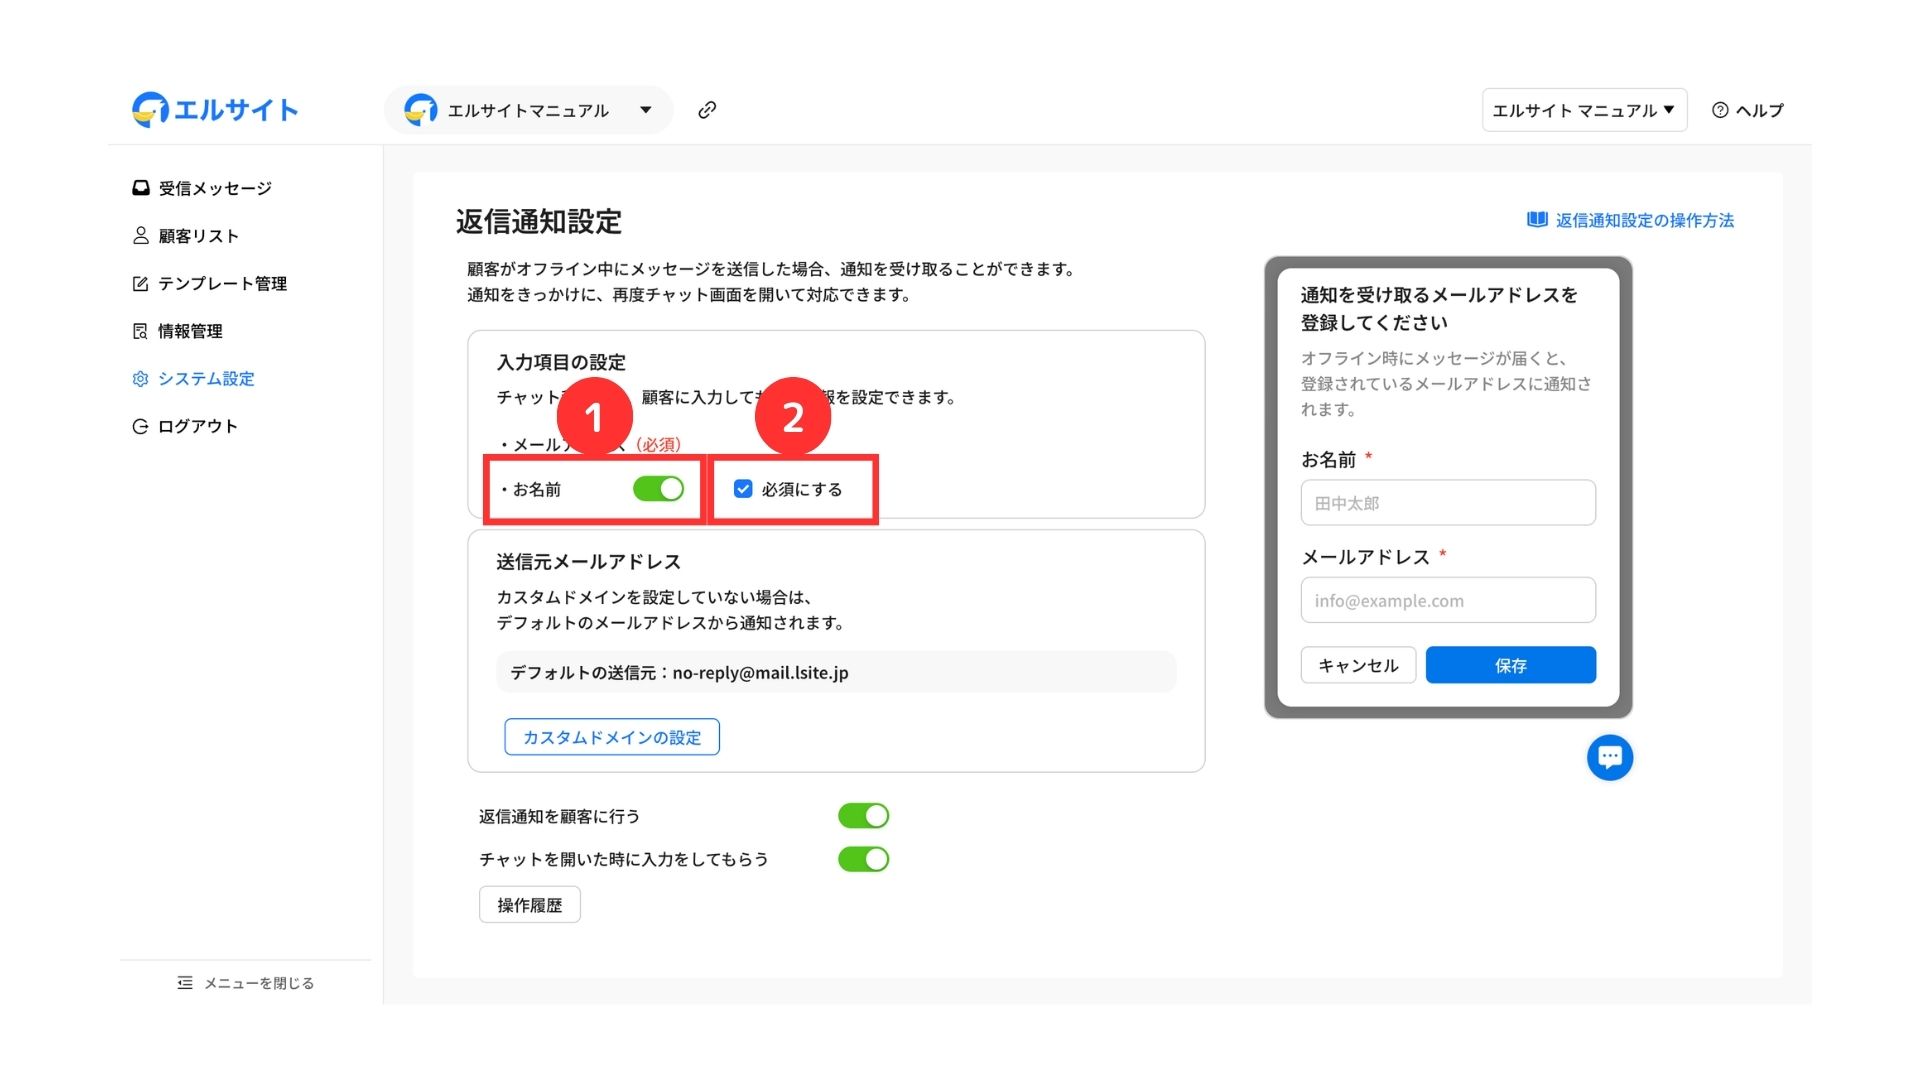Open テンプレート管理 in the sidebar

(x=222, y=284)
